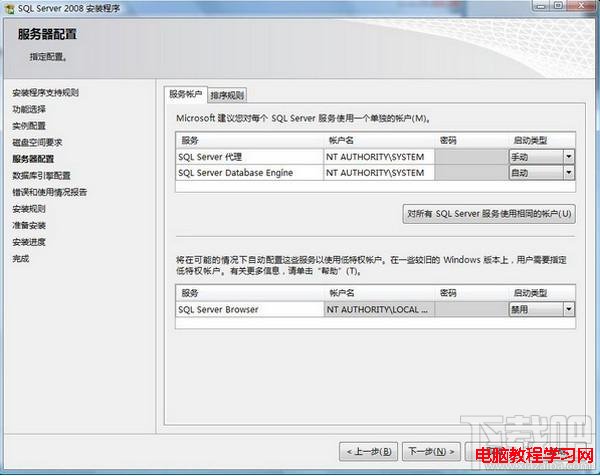Click NT AUTHORITY\LOCAL account cell for Browser
Image resolution: width=600 pixels, height=476 pixels.
tap(379, 309)
